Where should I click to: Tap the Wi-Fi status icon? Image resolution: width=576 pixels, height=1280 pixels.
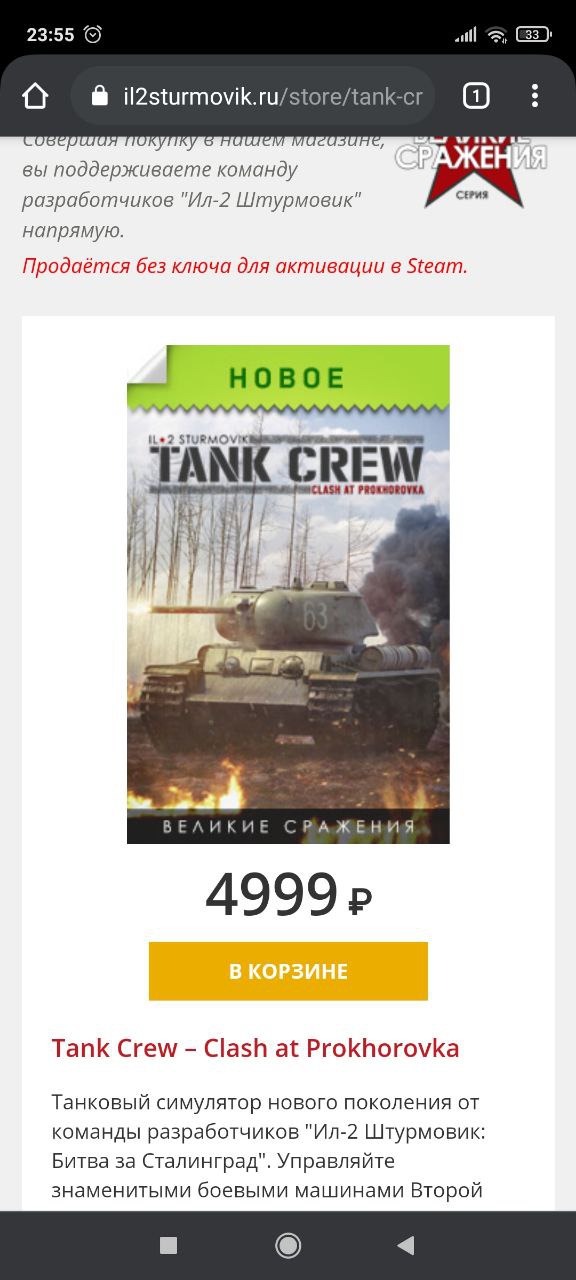tap(496, 34)
